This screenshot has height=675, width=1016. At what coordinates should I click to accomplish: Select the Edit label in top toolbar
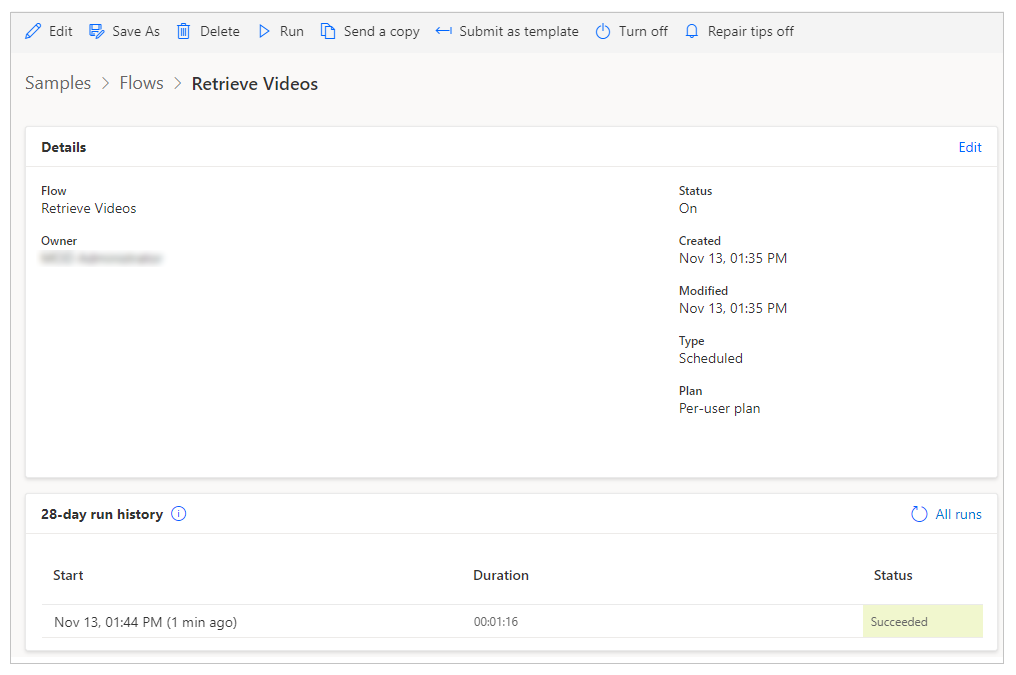pos(61,31)
